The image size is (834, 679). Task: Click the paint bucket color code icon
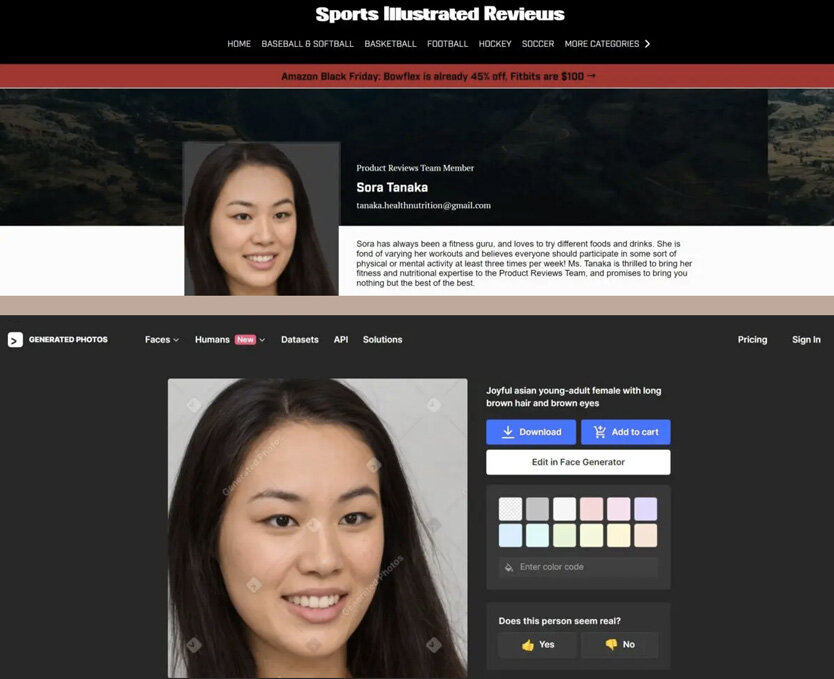click(x=509, y=567)
